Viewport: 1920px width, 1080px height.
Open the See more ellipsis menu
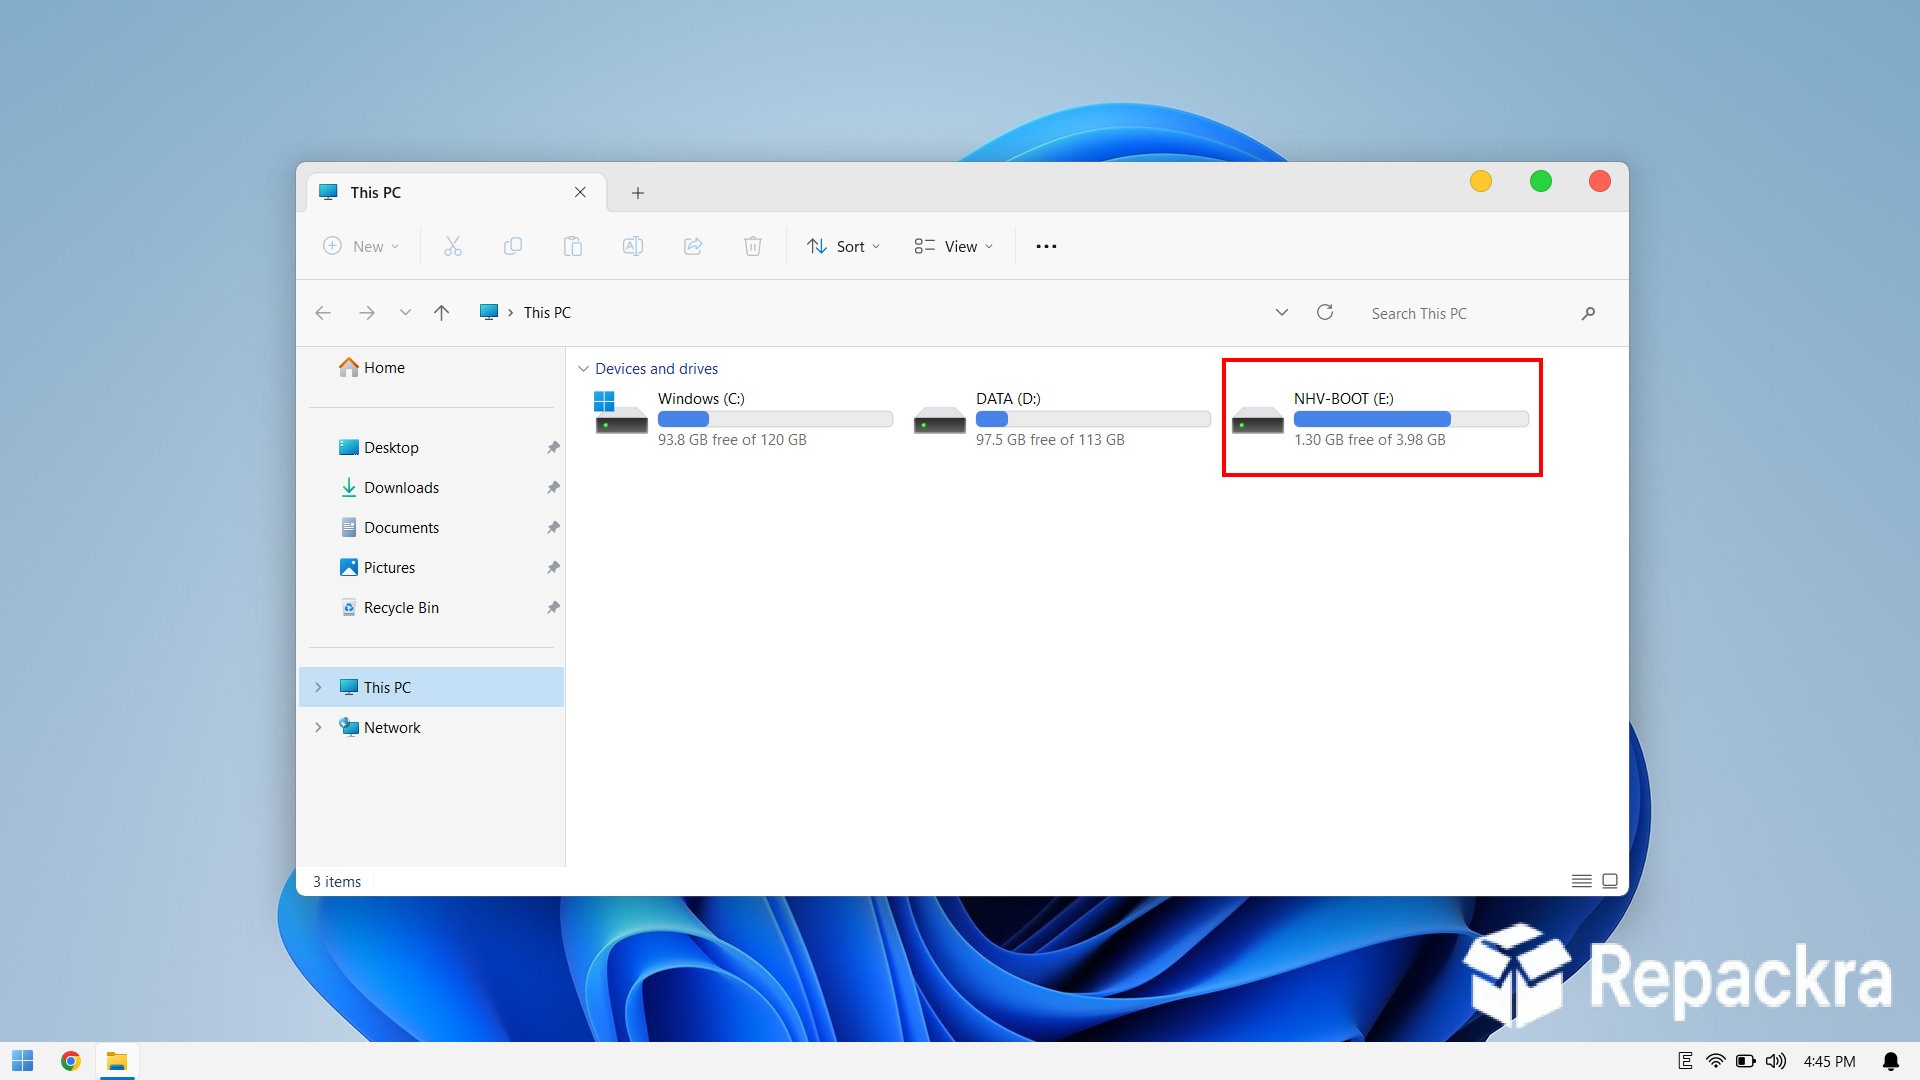pyautogui.click(x=1046, y=246)
